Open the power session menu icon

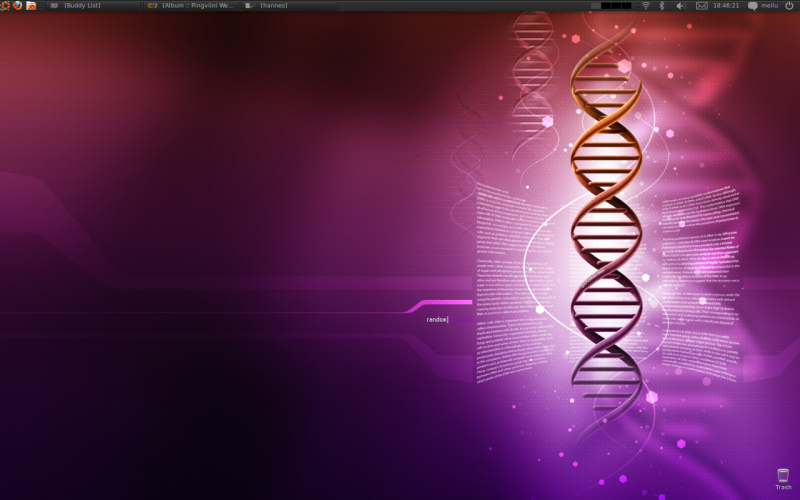pyautogui.click(x=789, y=6)
